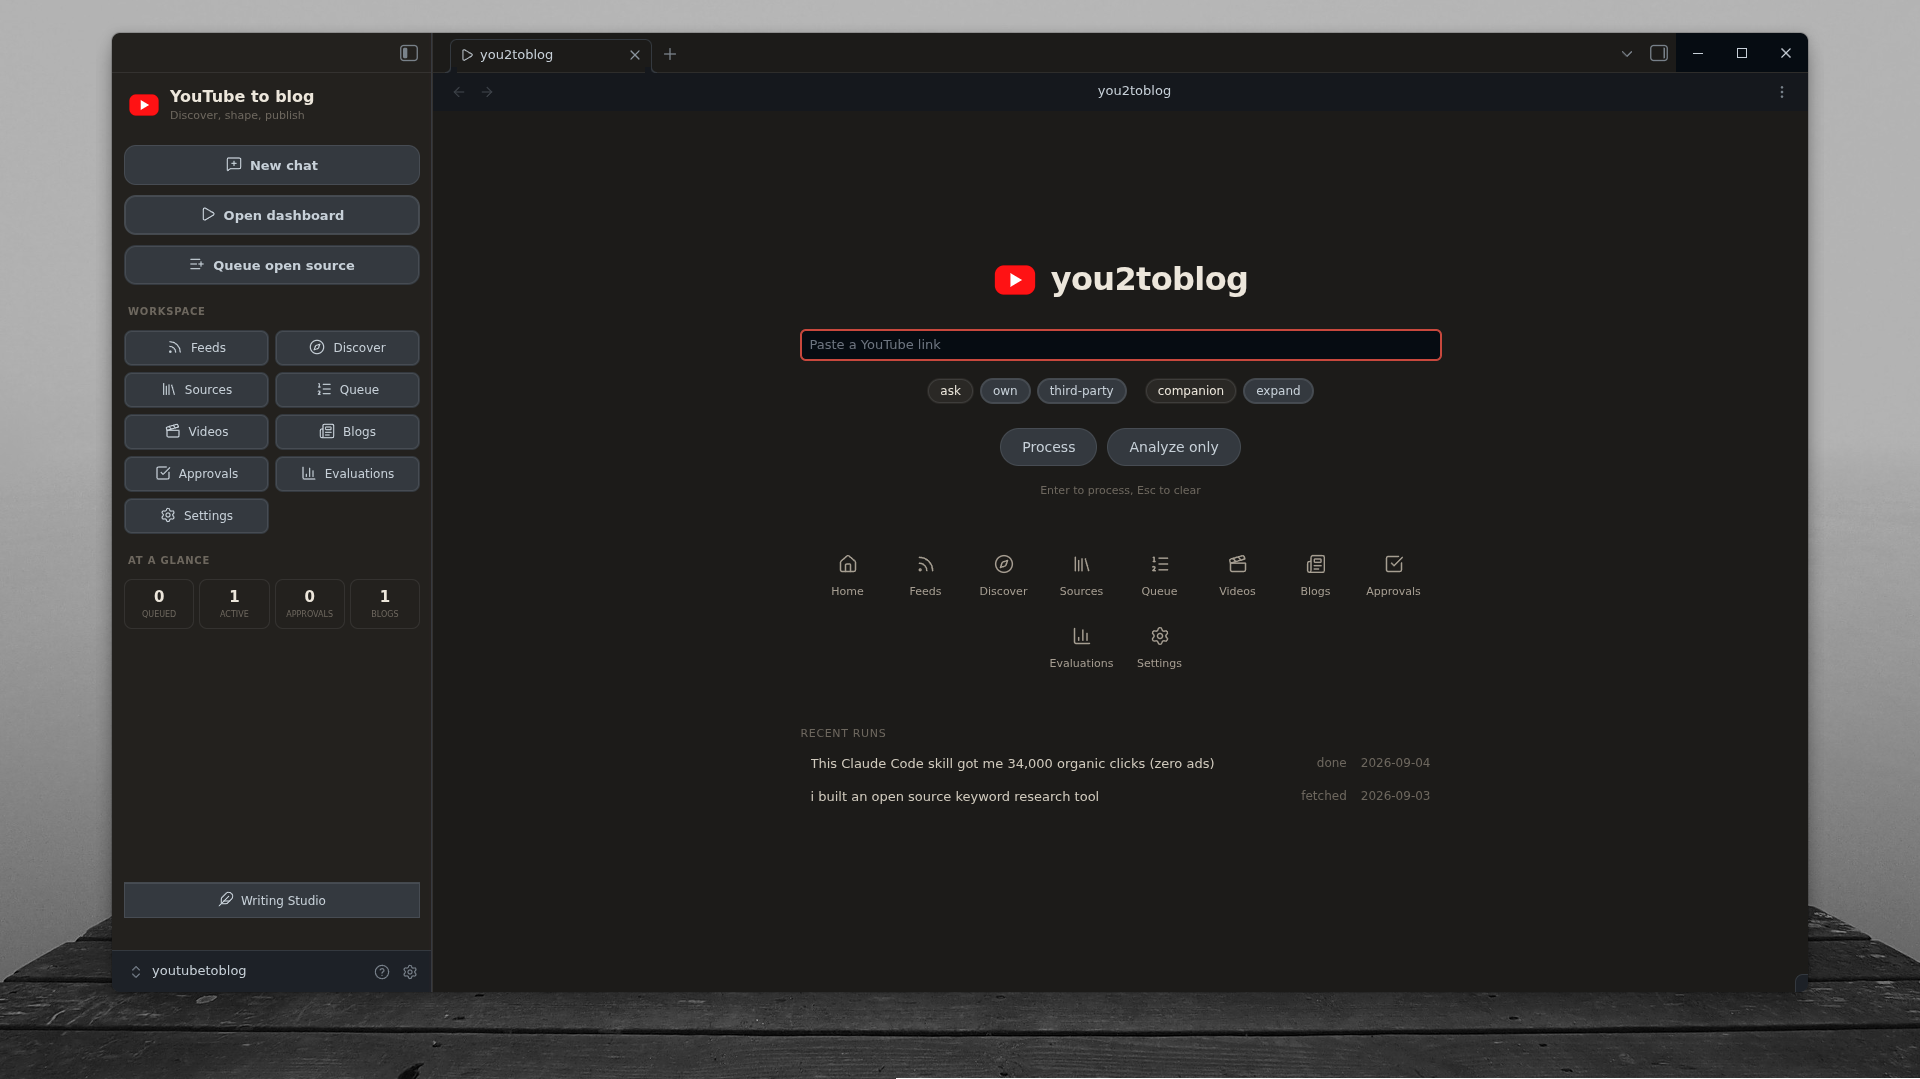
Task: Click the New chat button
Action: pyautogui.click(x=272, y=165)
